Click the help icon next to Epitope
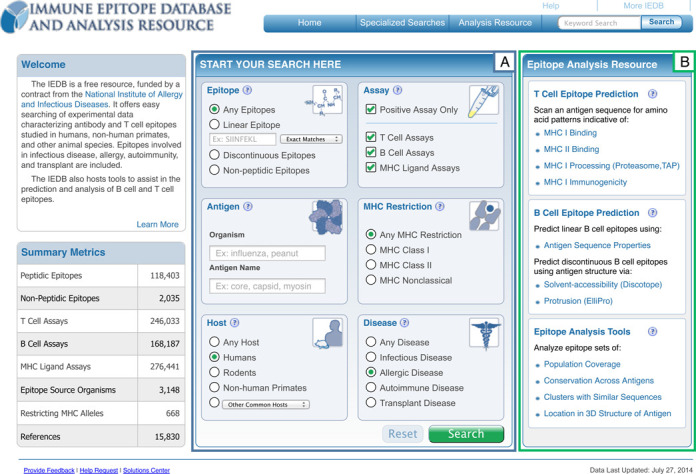This screenshot has height=474, width=696. coord(247,91)
